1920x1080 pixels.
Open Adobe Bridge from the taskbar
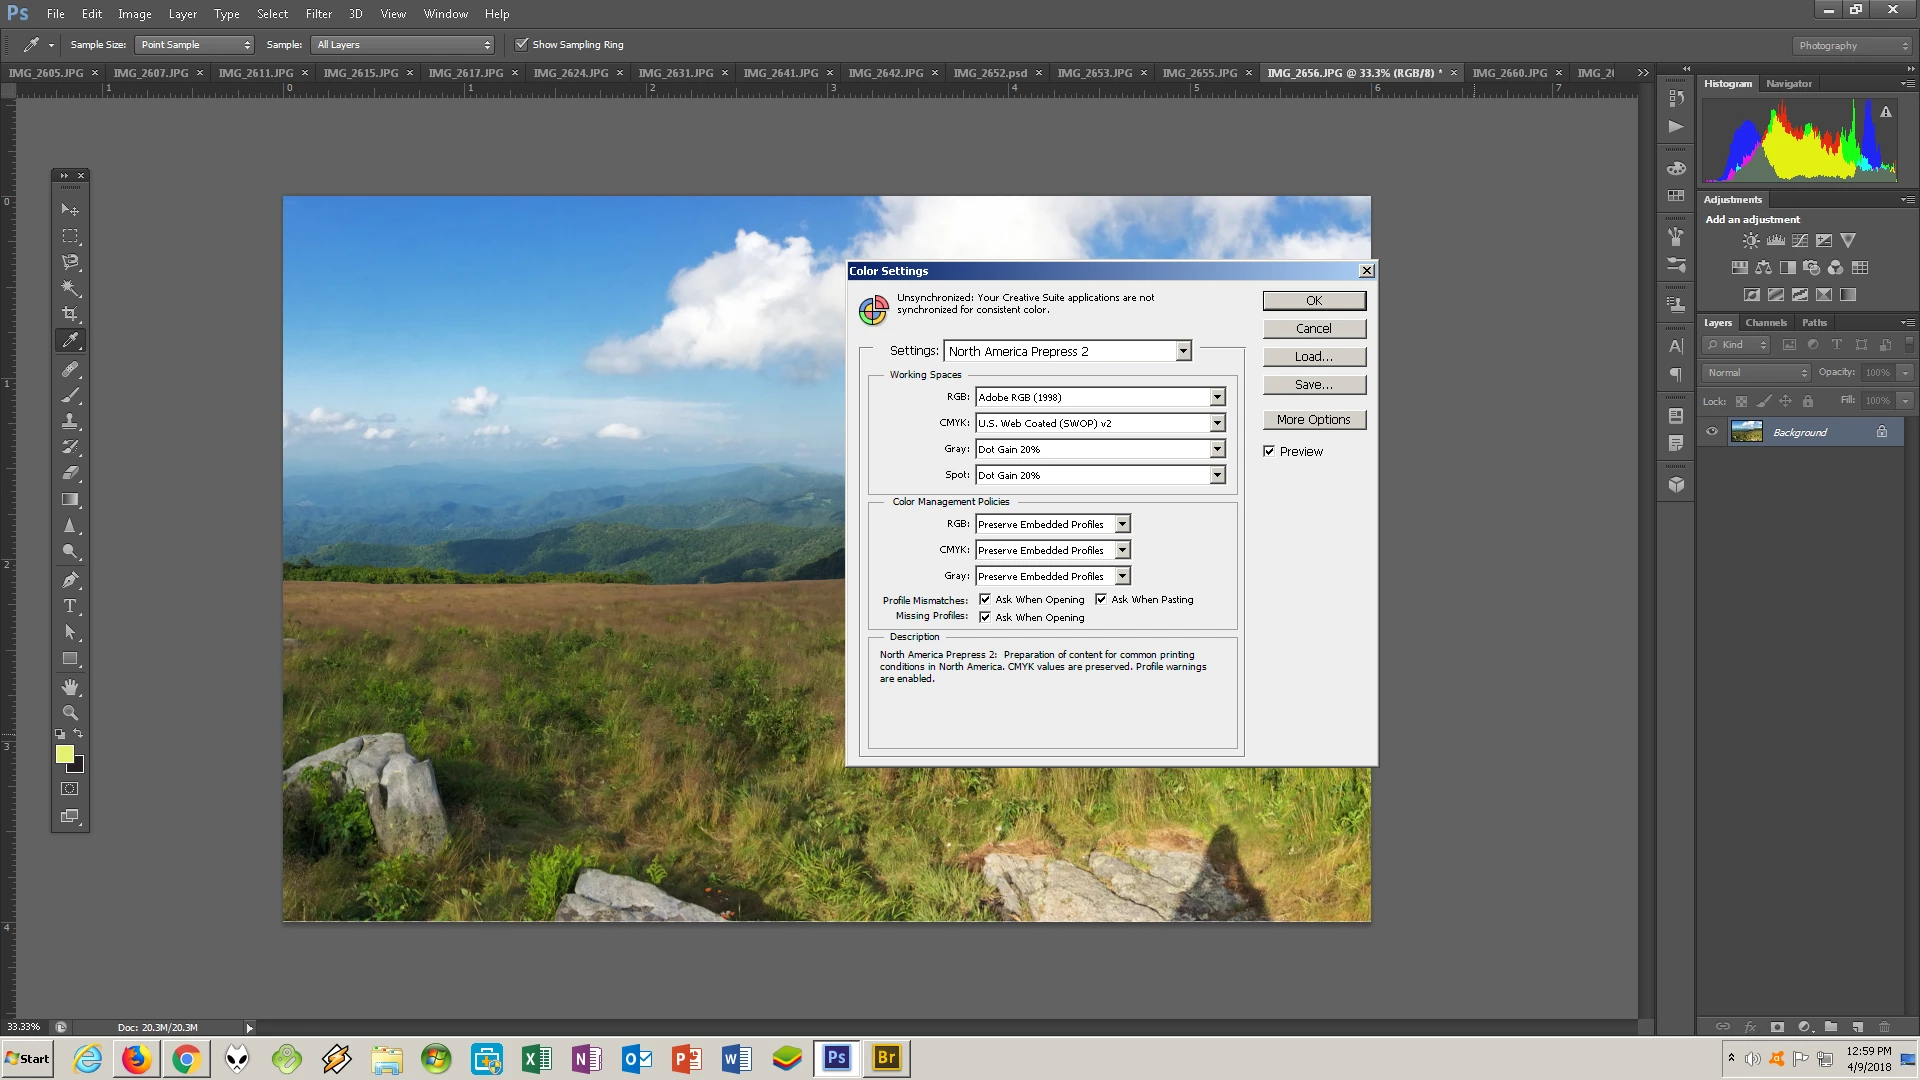point(886,1058)
